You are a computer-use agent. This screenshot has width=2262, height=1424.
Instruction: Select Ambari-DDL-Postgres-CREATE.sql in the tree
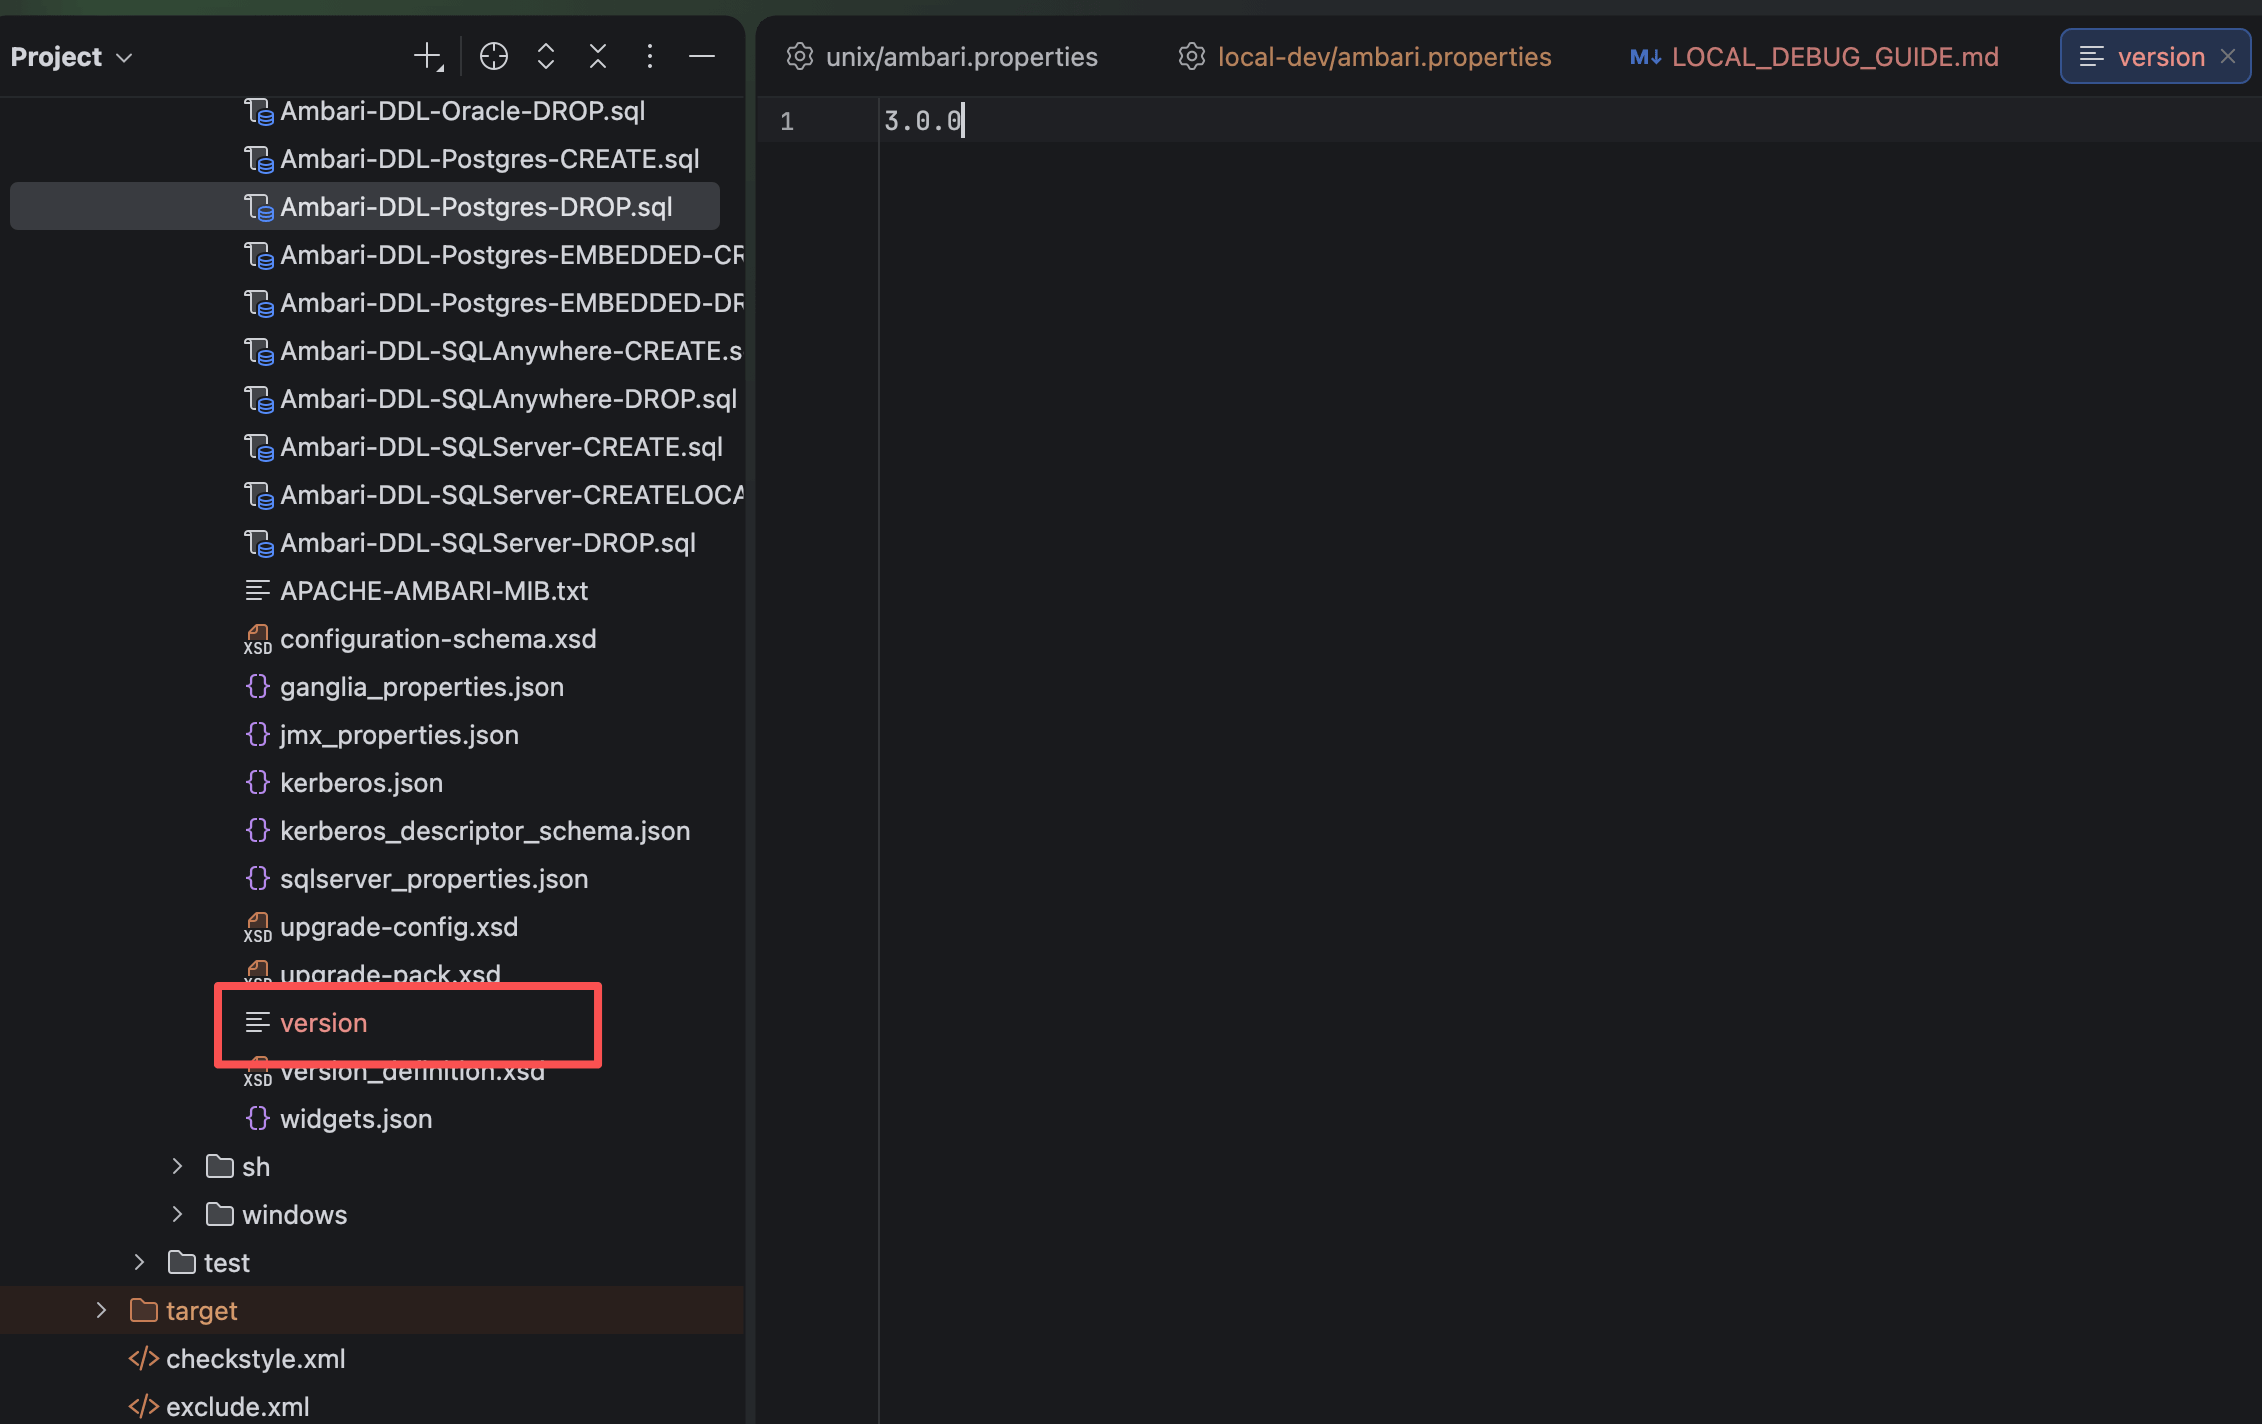point(489,159)
